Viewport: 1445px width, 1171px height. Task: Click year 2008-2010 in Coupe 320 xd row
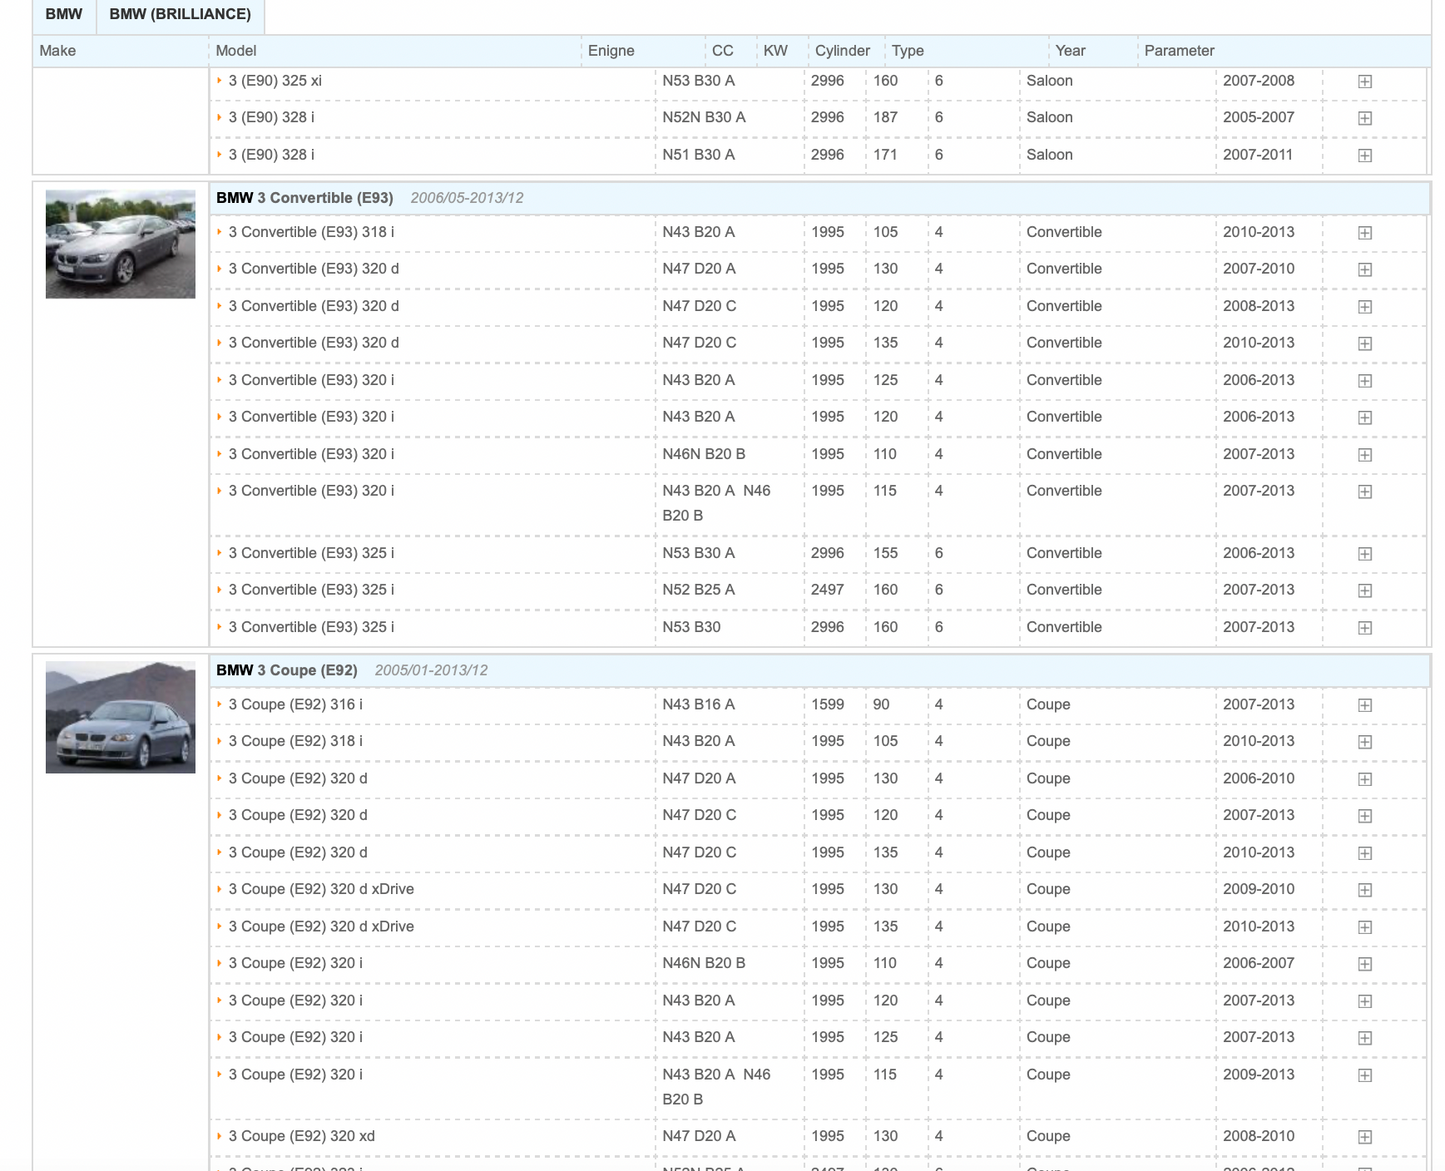click(1258, 1137)
